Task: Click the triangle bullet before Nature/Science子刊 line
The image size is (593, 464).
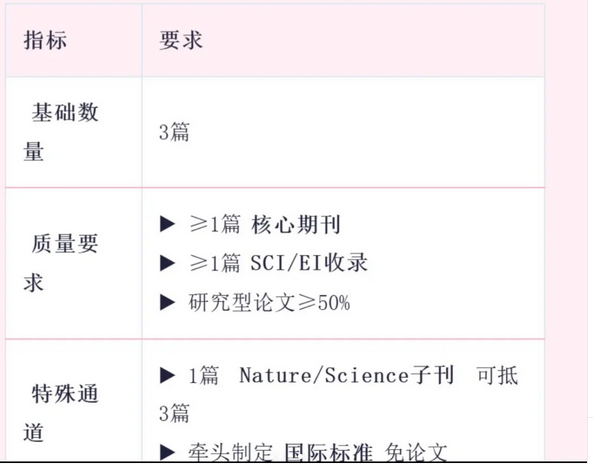Action: tap(168, 376)
